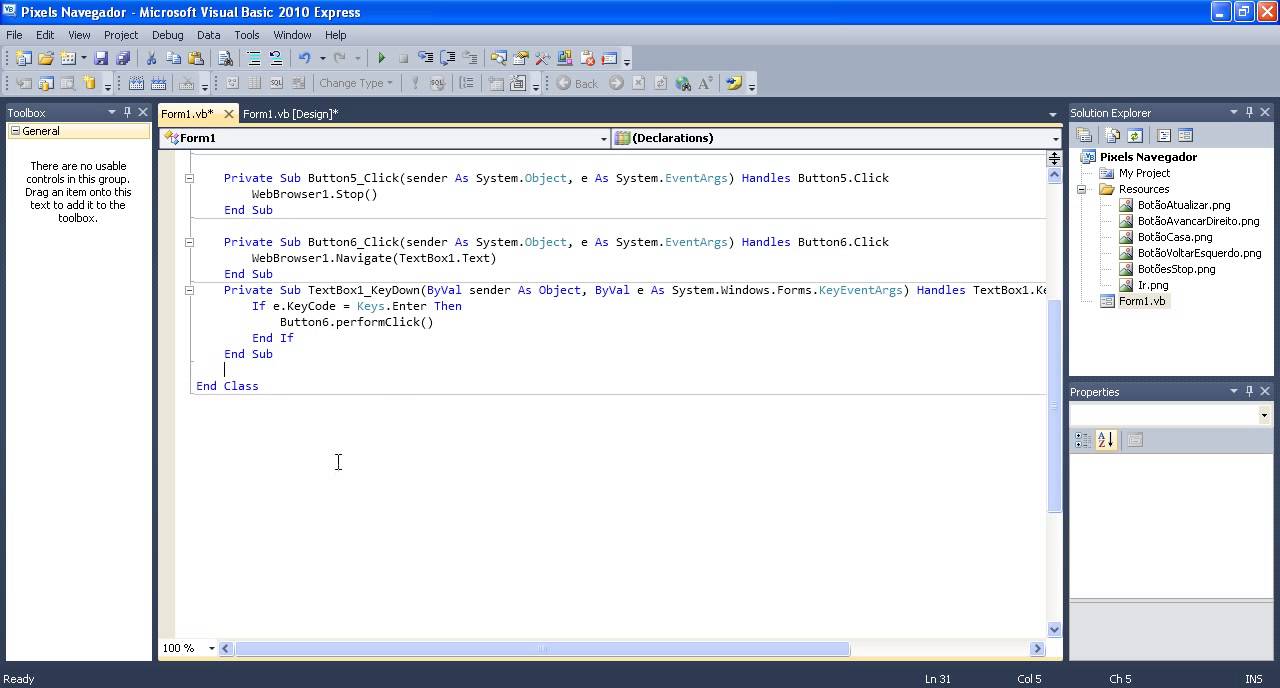Toggle Categorized view in Properties panel

click(1082, 440)
